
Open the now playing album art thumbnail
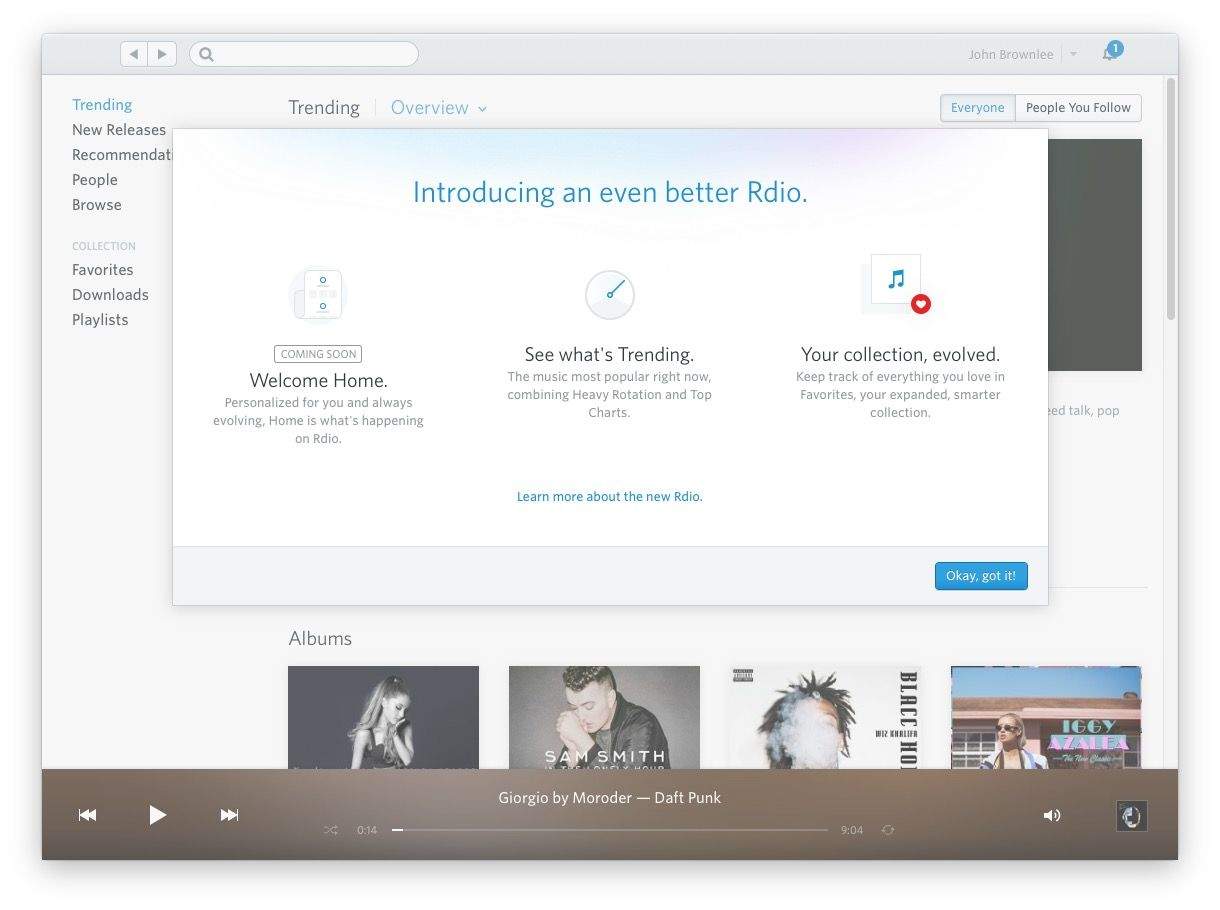pos(1131,816)
